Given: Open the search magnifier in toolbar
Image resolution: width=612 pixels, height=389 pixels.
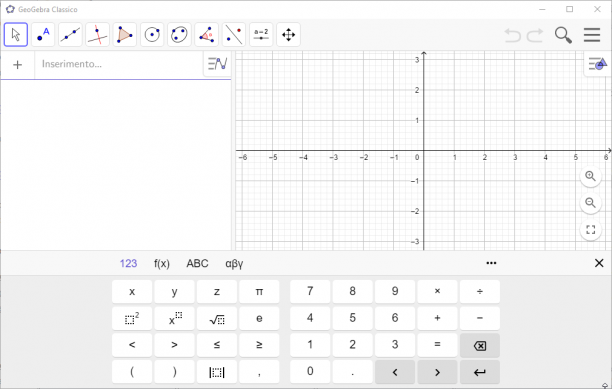Looking at the screenshot, I should tap(563, 35).
